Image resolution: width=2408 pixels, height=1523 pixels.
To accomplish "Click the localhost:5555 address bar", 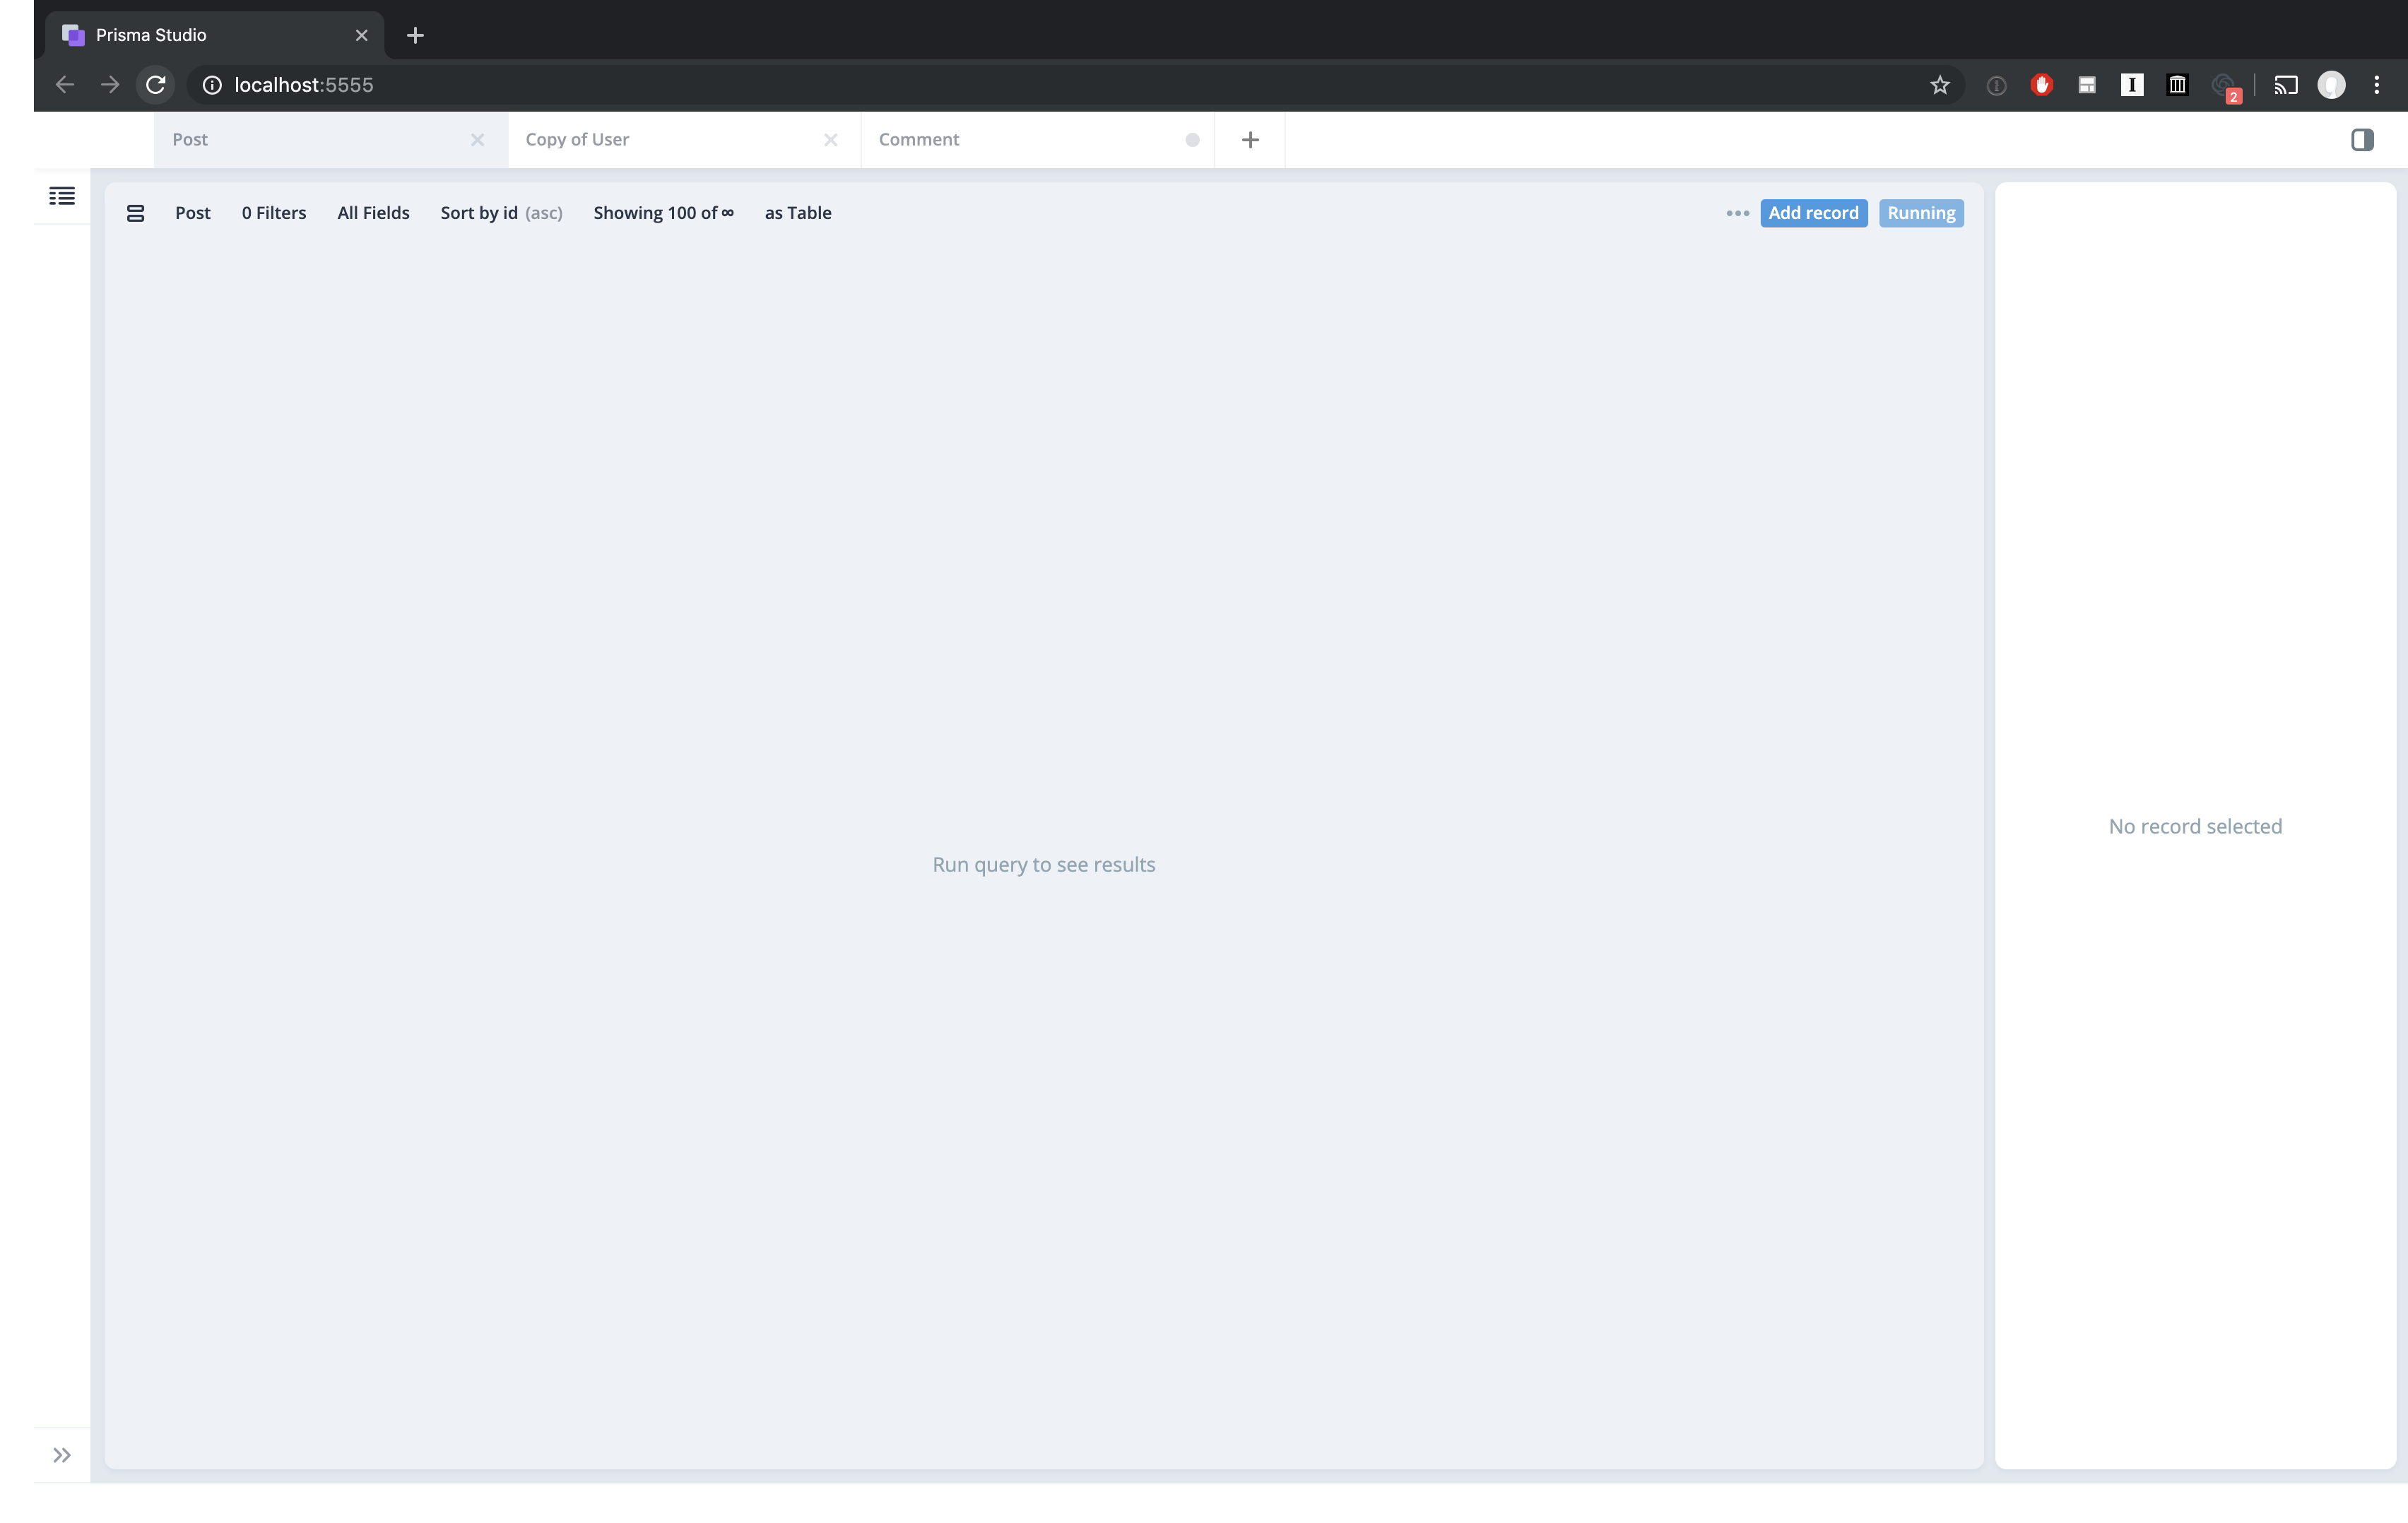I will point(303,85).
